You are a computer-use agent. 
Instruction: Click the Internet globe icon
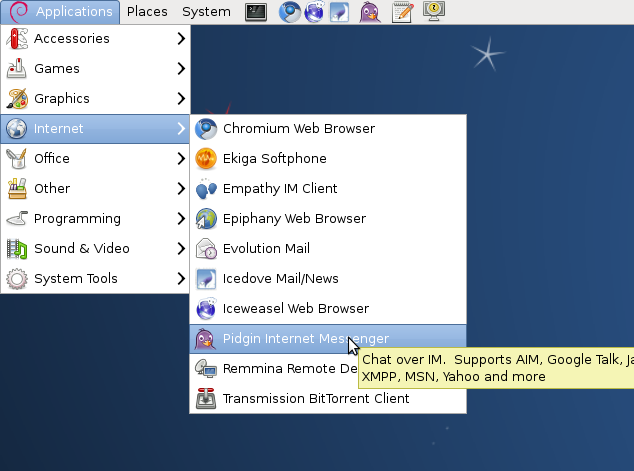[17, 129]
